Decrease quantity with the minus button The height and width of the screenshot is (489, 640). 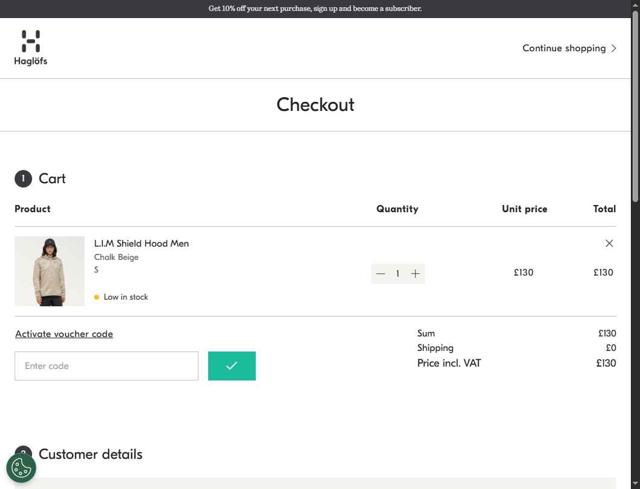pyautogui.click(x=380, y=273)
